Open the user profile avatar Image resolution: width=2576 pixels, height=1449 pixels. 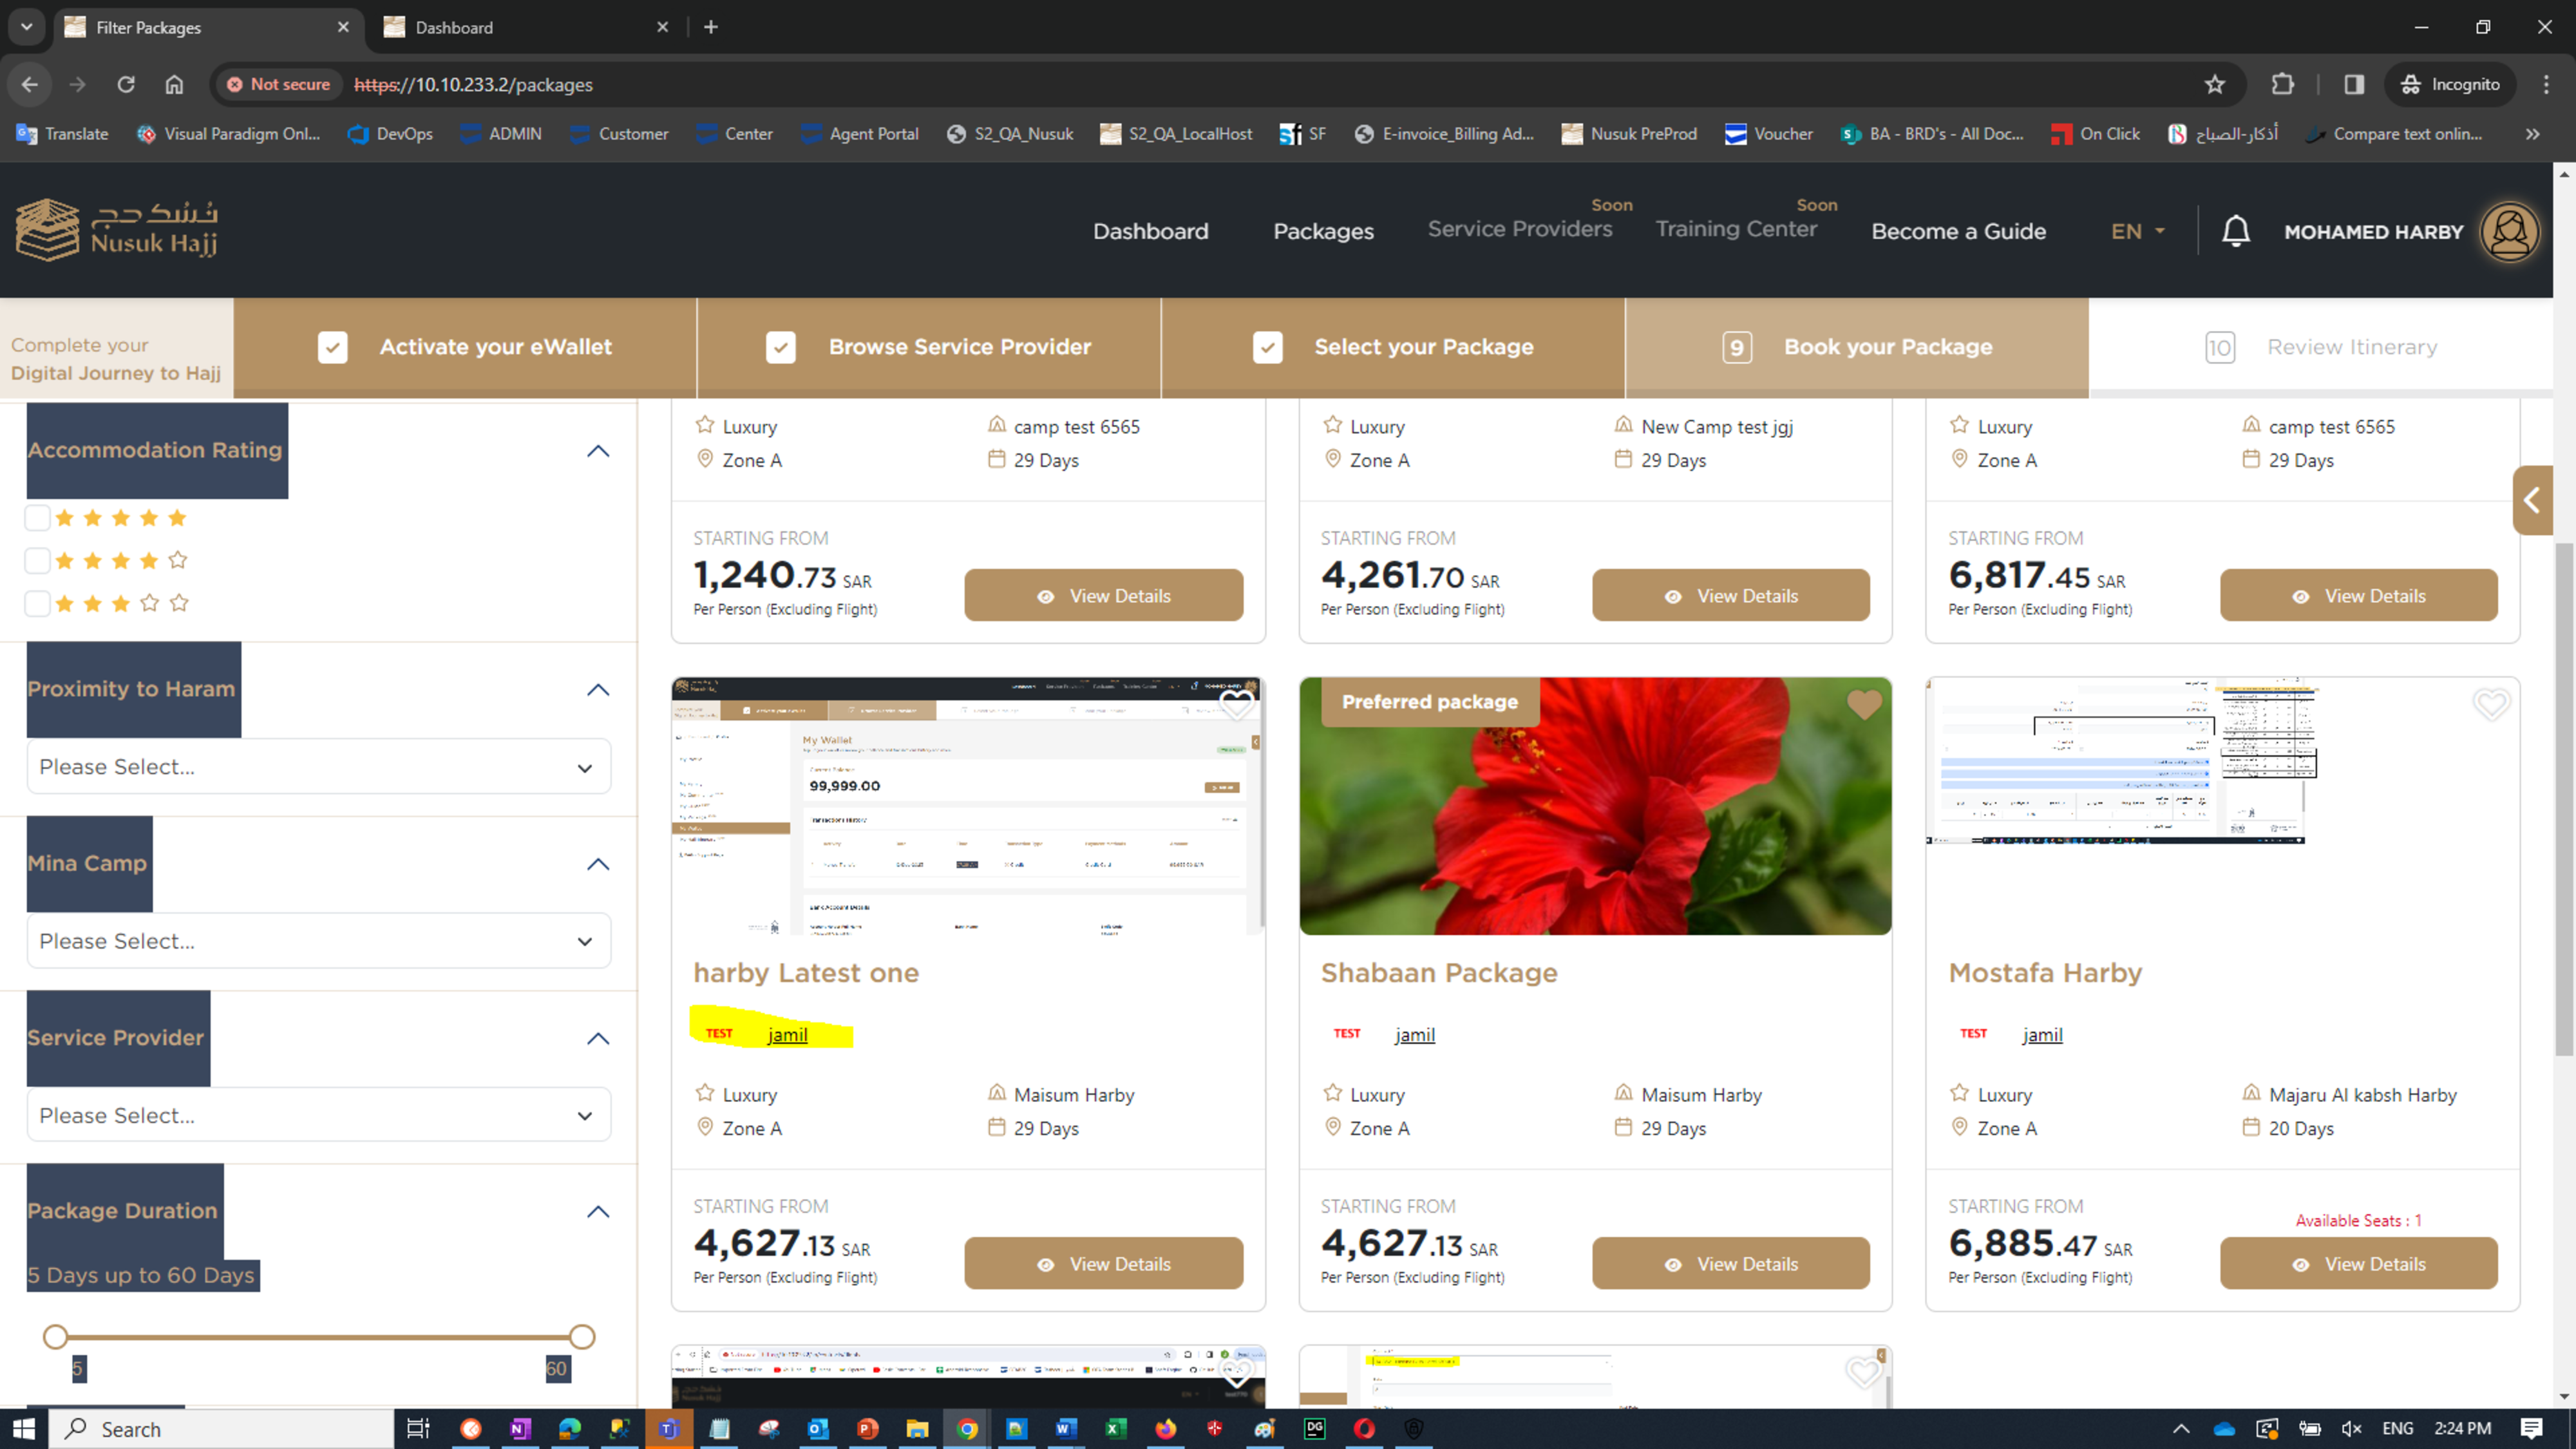point(2509,232)
